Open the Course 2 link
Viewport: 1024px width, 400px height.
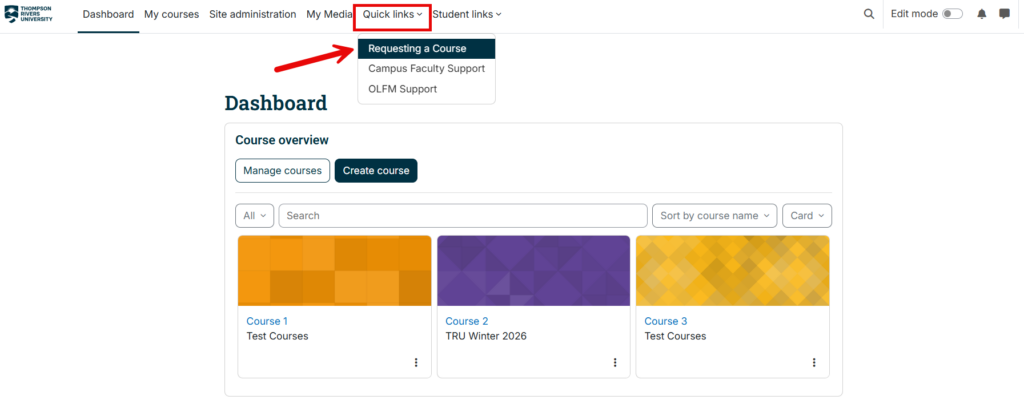[x=466, y=322]
